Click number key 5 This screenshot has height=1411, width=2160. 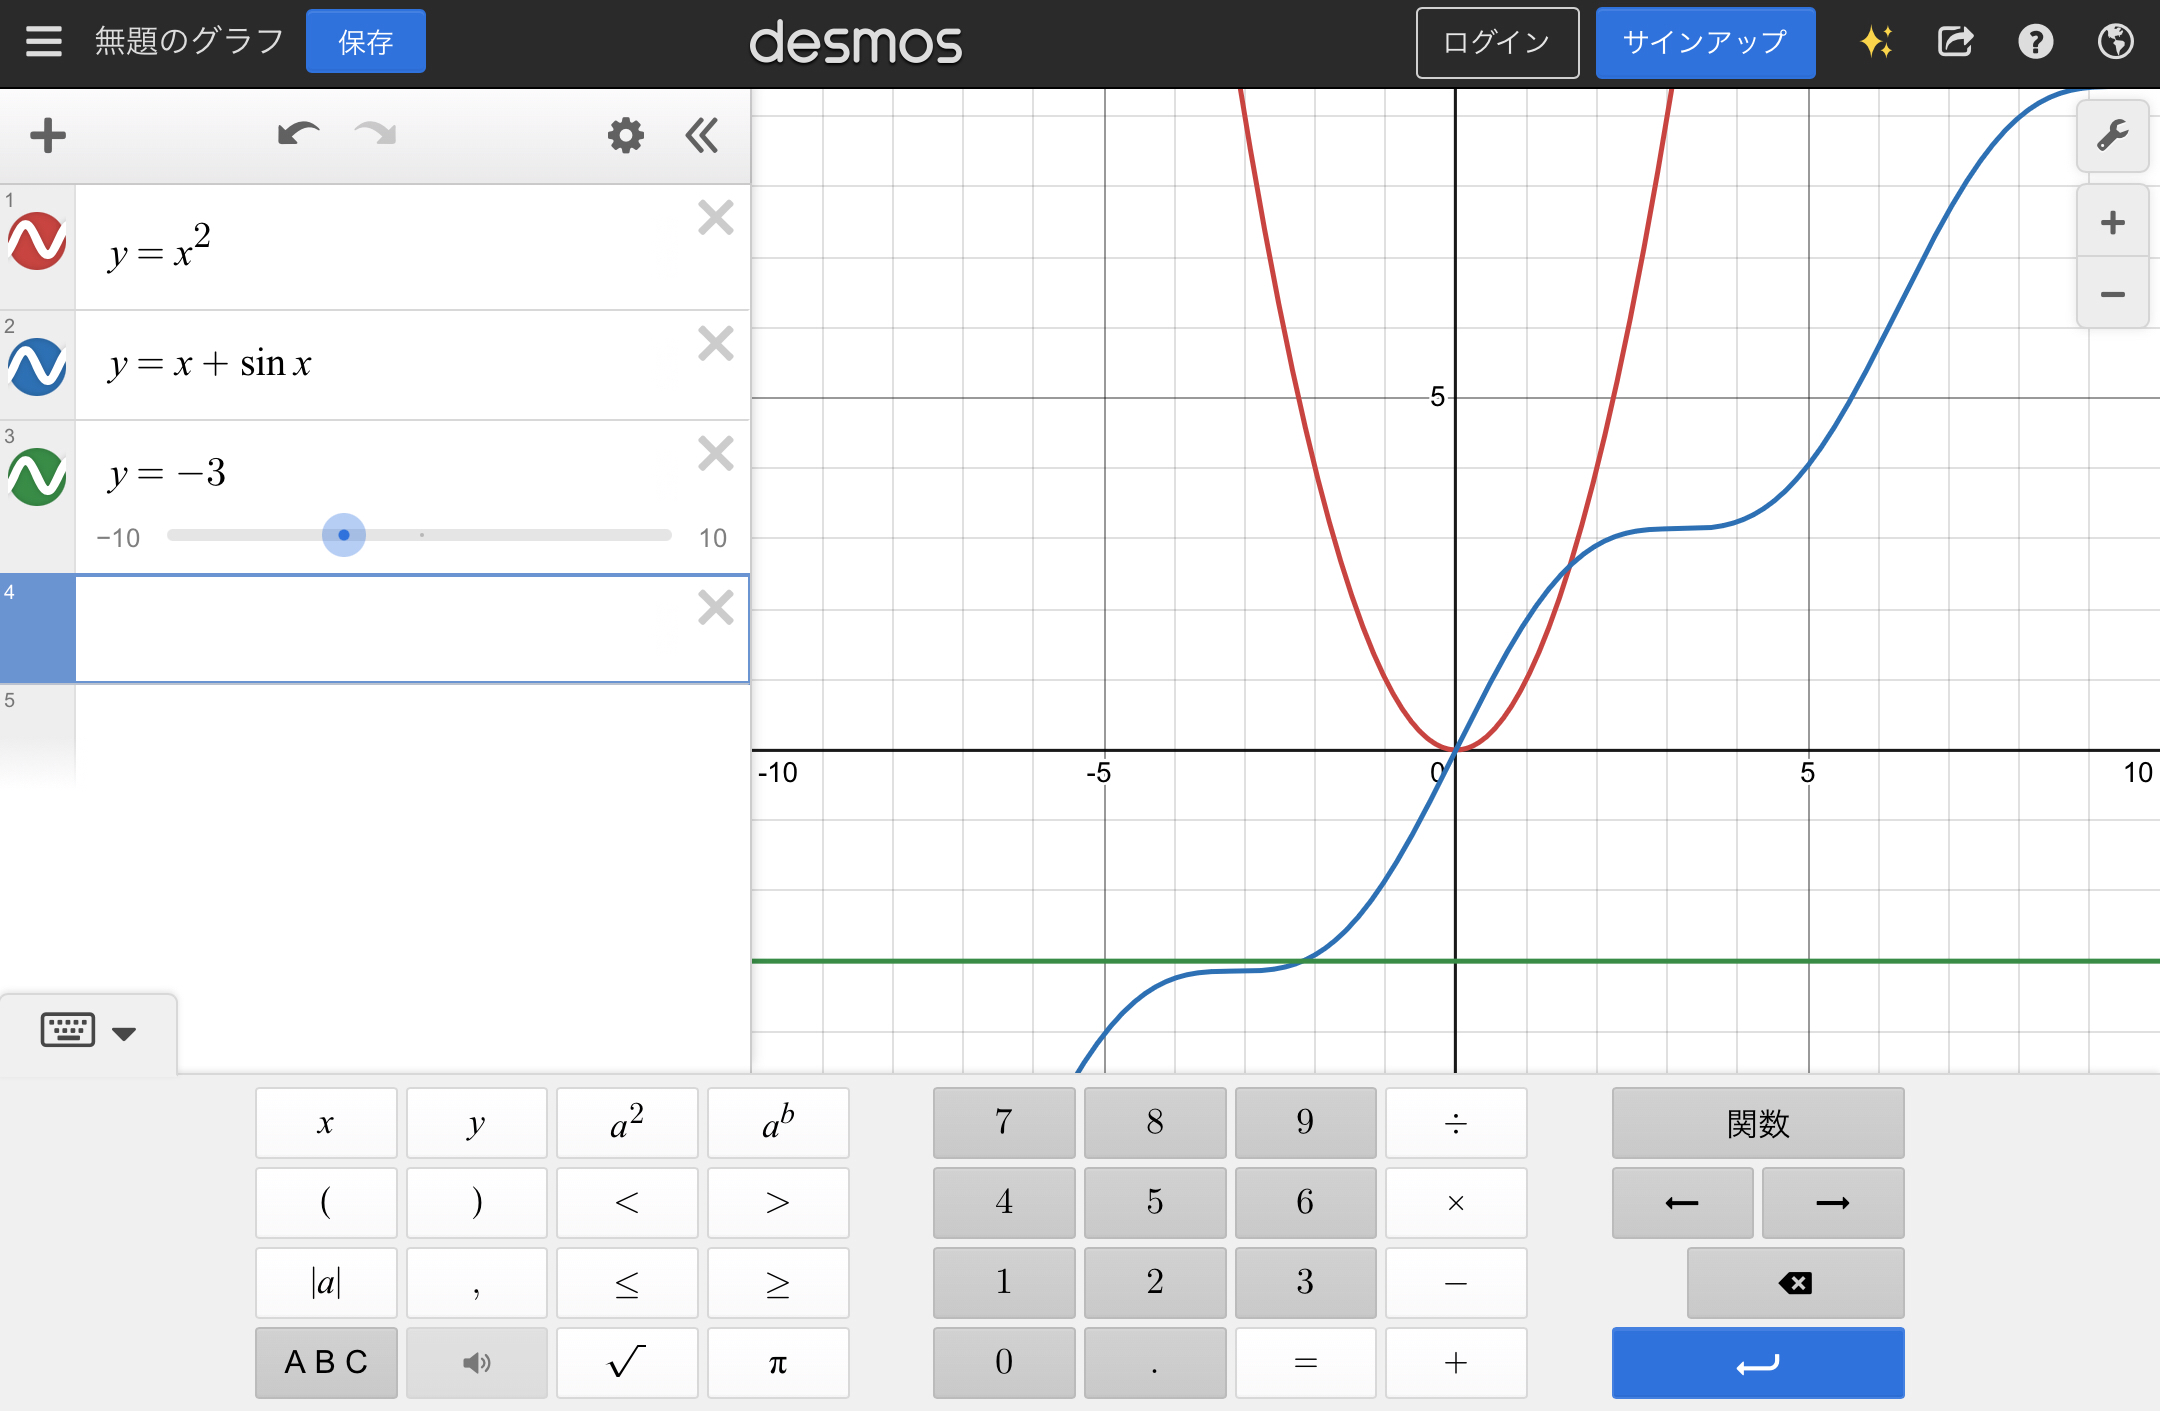tap(1155, 1203)
